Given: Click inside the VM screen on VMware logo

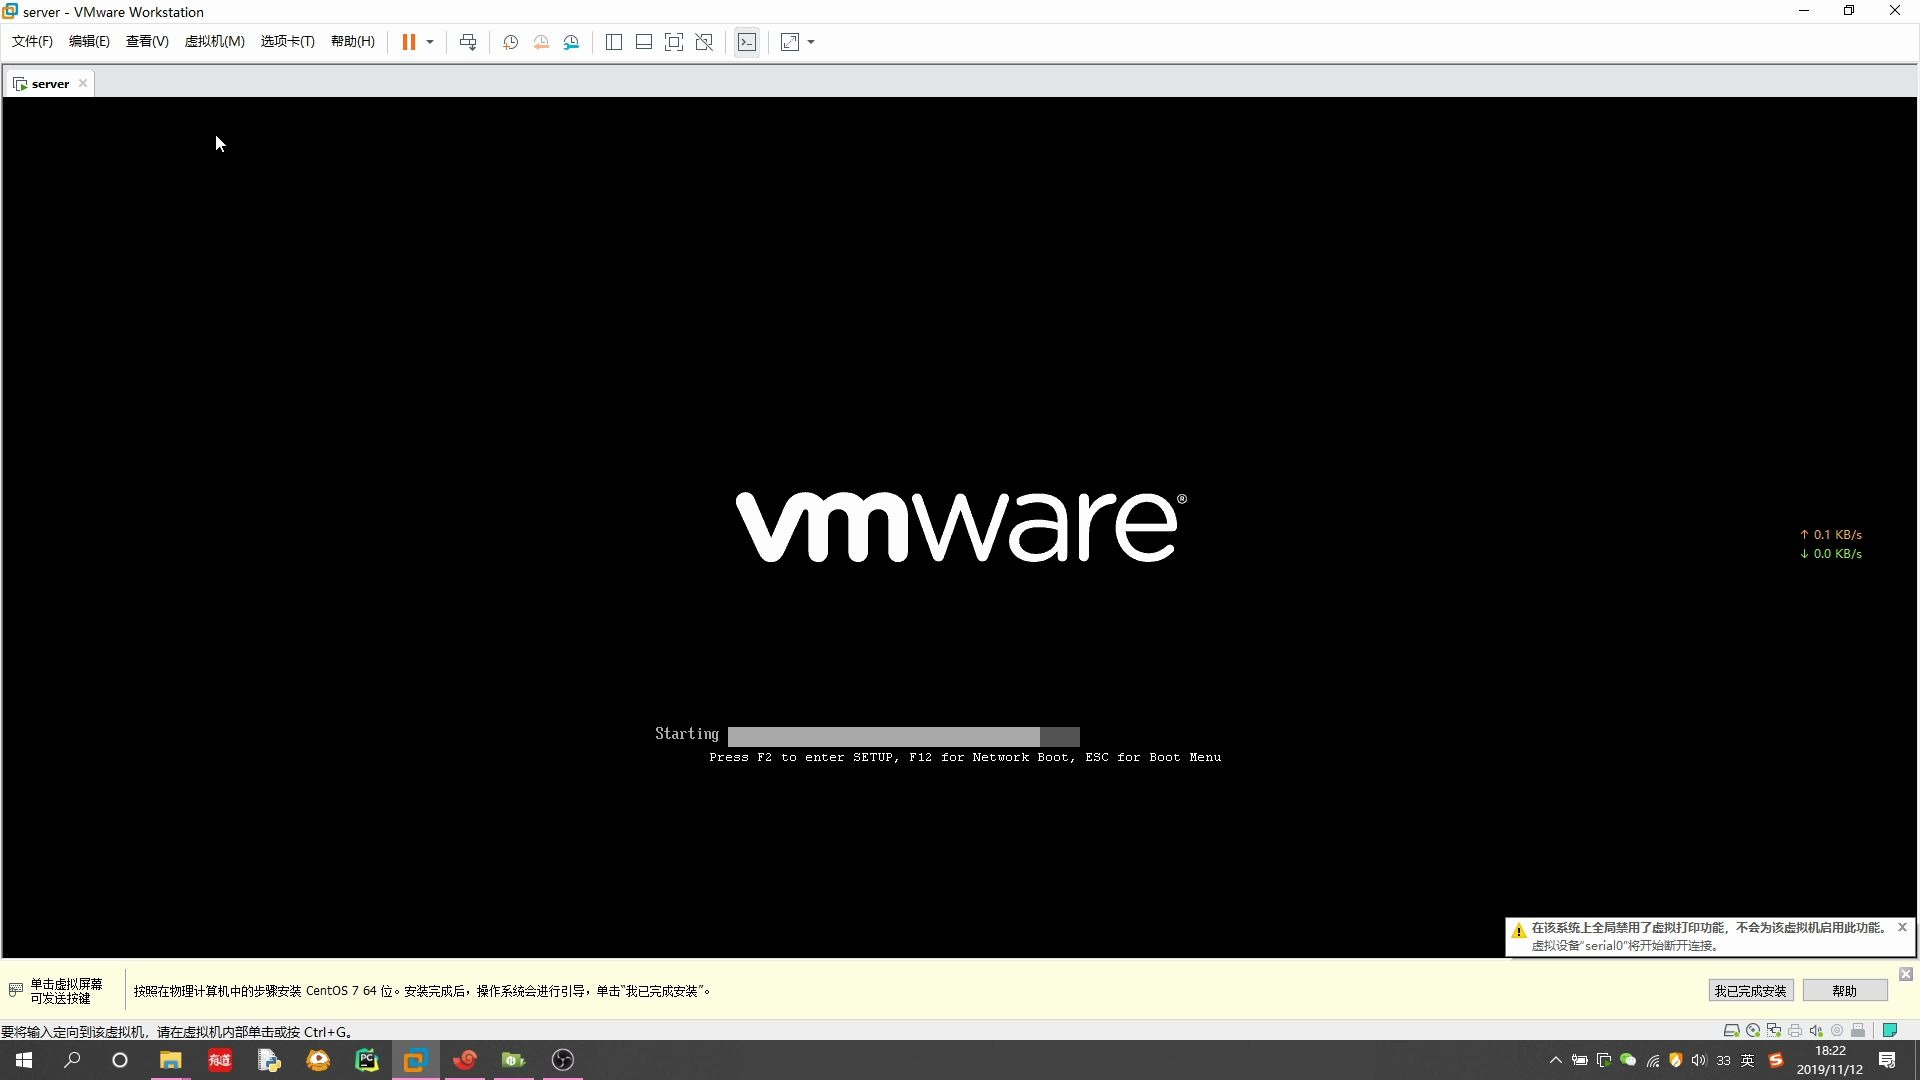Looking at the screenshot, I should coord(961,527).
